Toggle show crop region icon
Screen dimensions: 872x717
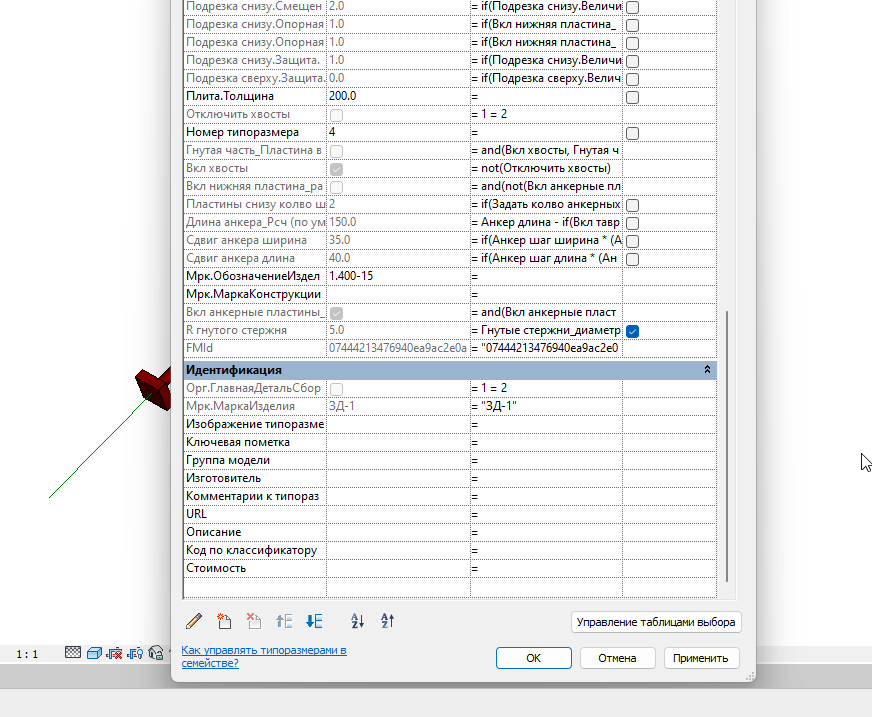tap(135, 652)
